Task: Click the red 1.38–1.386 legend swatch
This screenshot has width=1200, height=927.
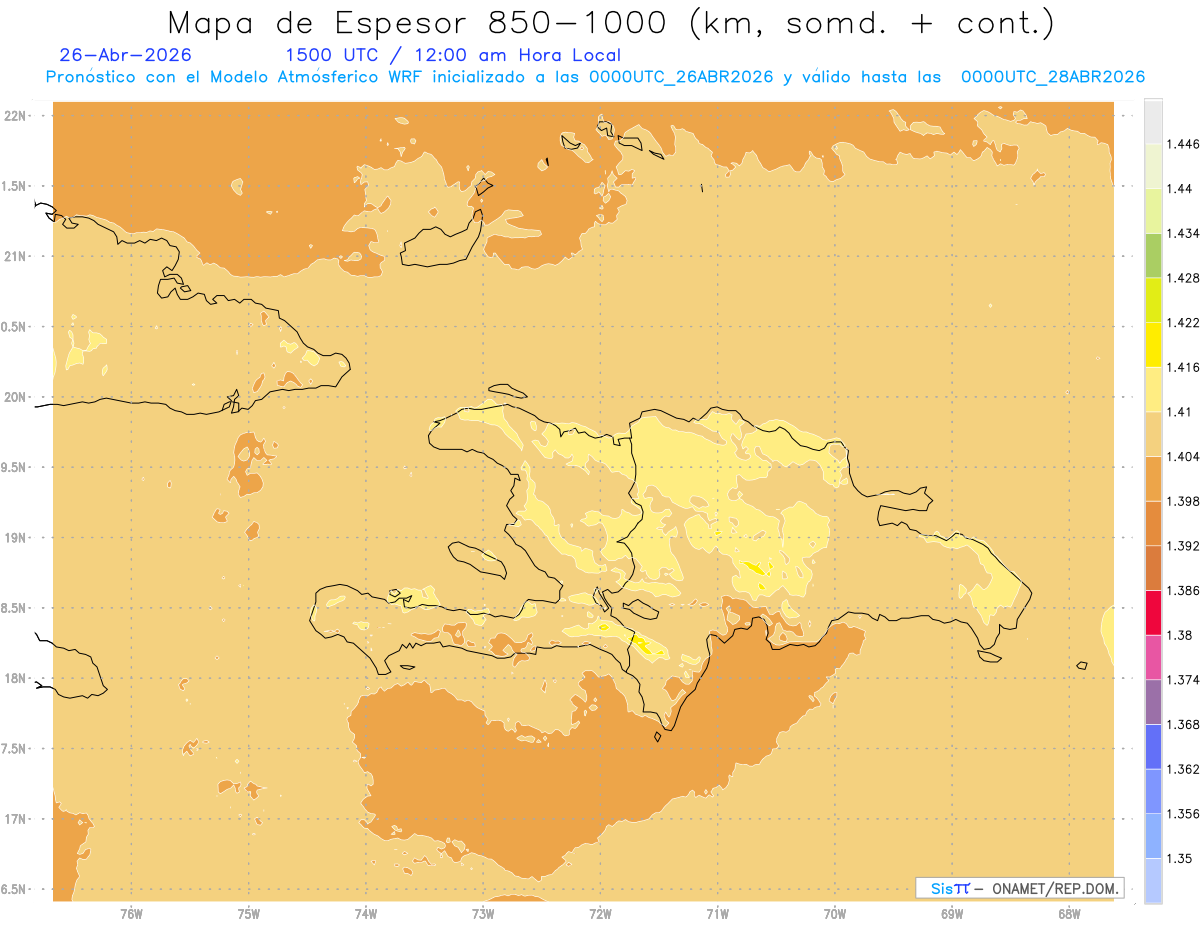Action: (1153, 612)
